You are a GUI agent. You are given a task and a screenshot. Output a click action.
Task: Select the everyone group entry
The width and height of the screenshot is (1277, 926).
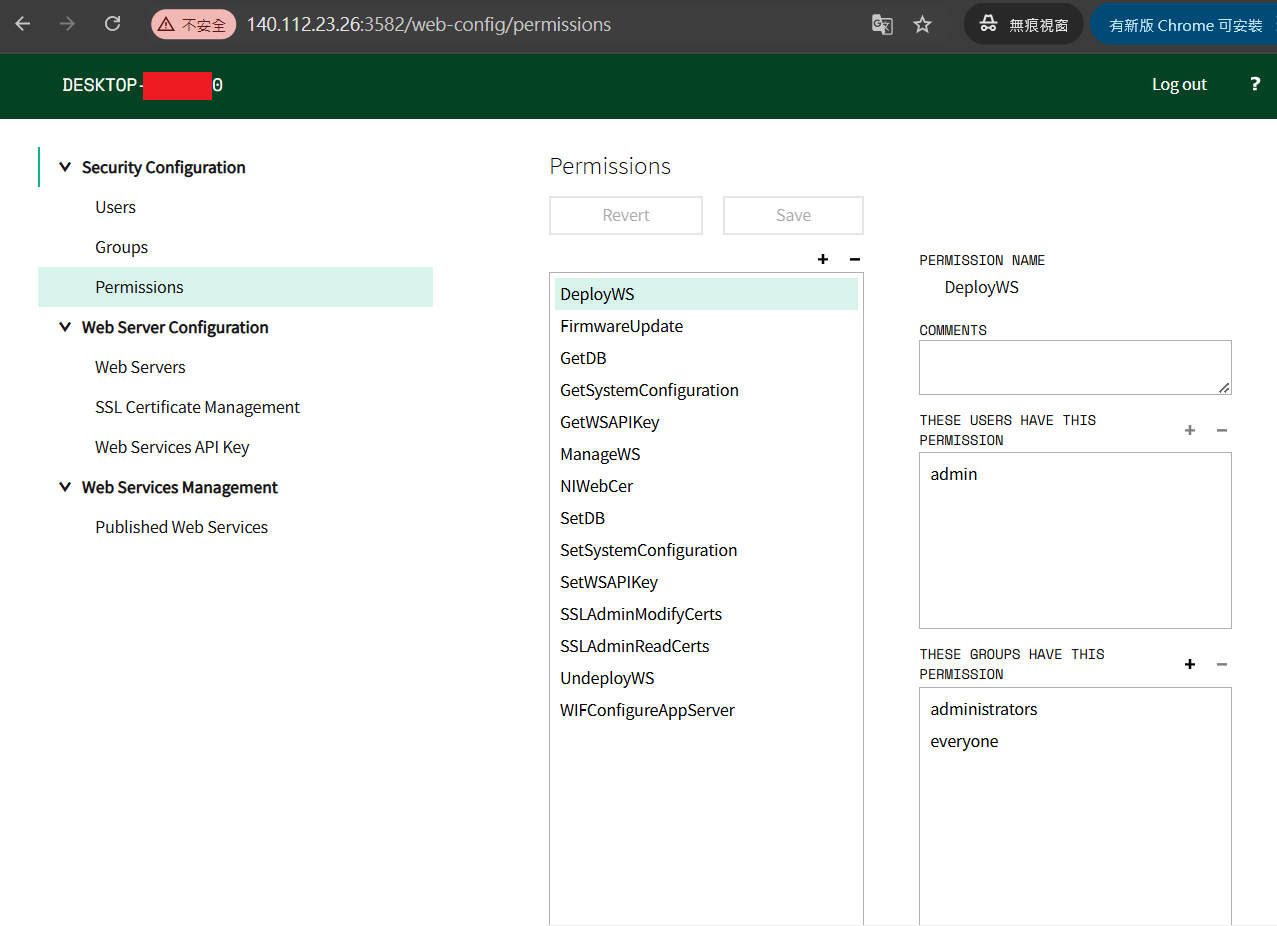coord(1075,741)
